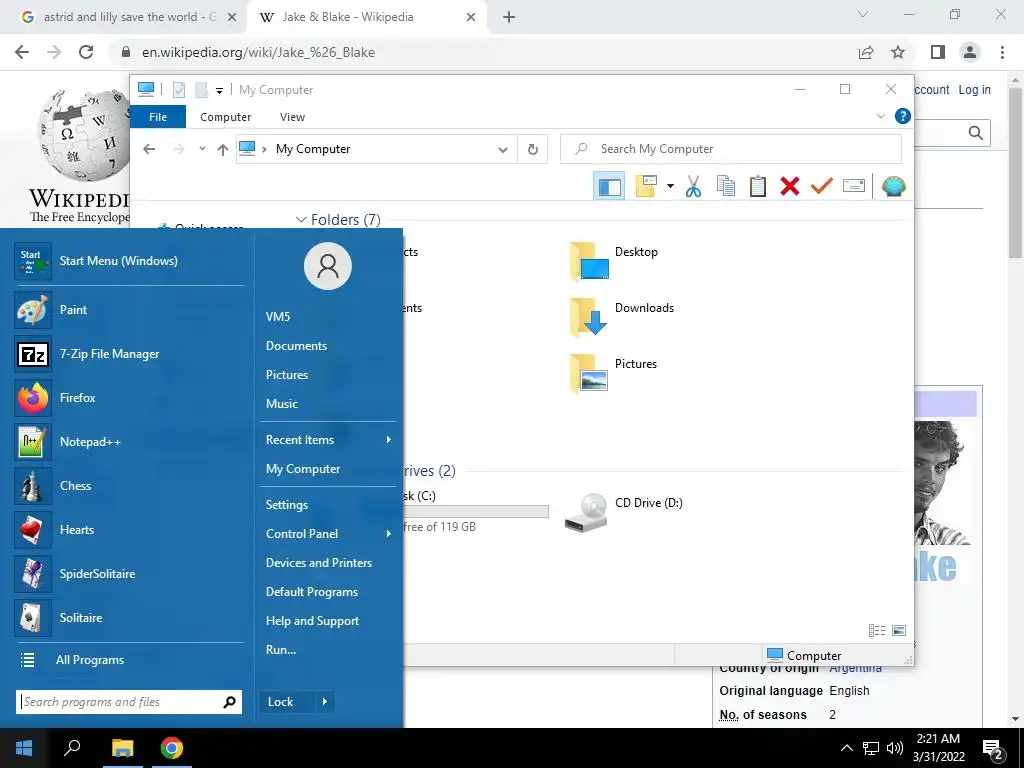Viewport: 1024px width, 768px height.
Task: Open the File tab in Explorer
Action: pos(158,117)
